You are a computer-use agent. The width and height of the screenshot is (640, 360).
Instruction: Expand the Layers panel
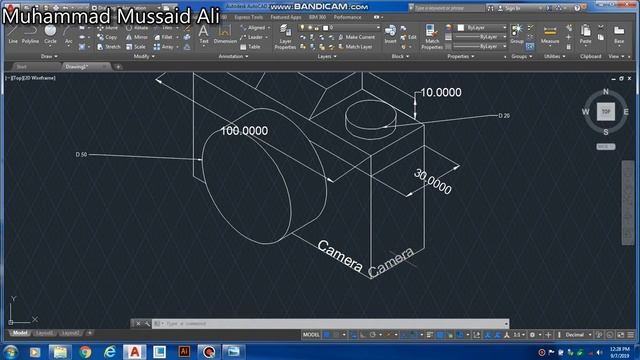[327, 56]
